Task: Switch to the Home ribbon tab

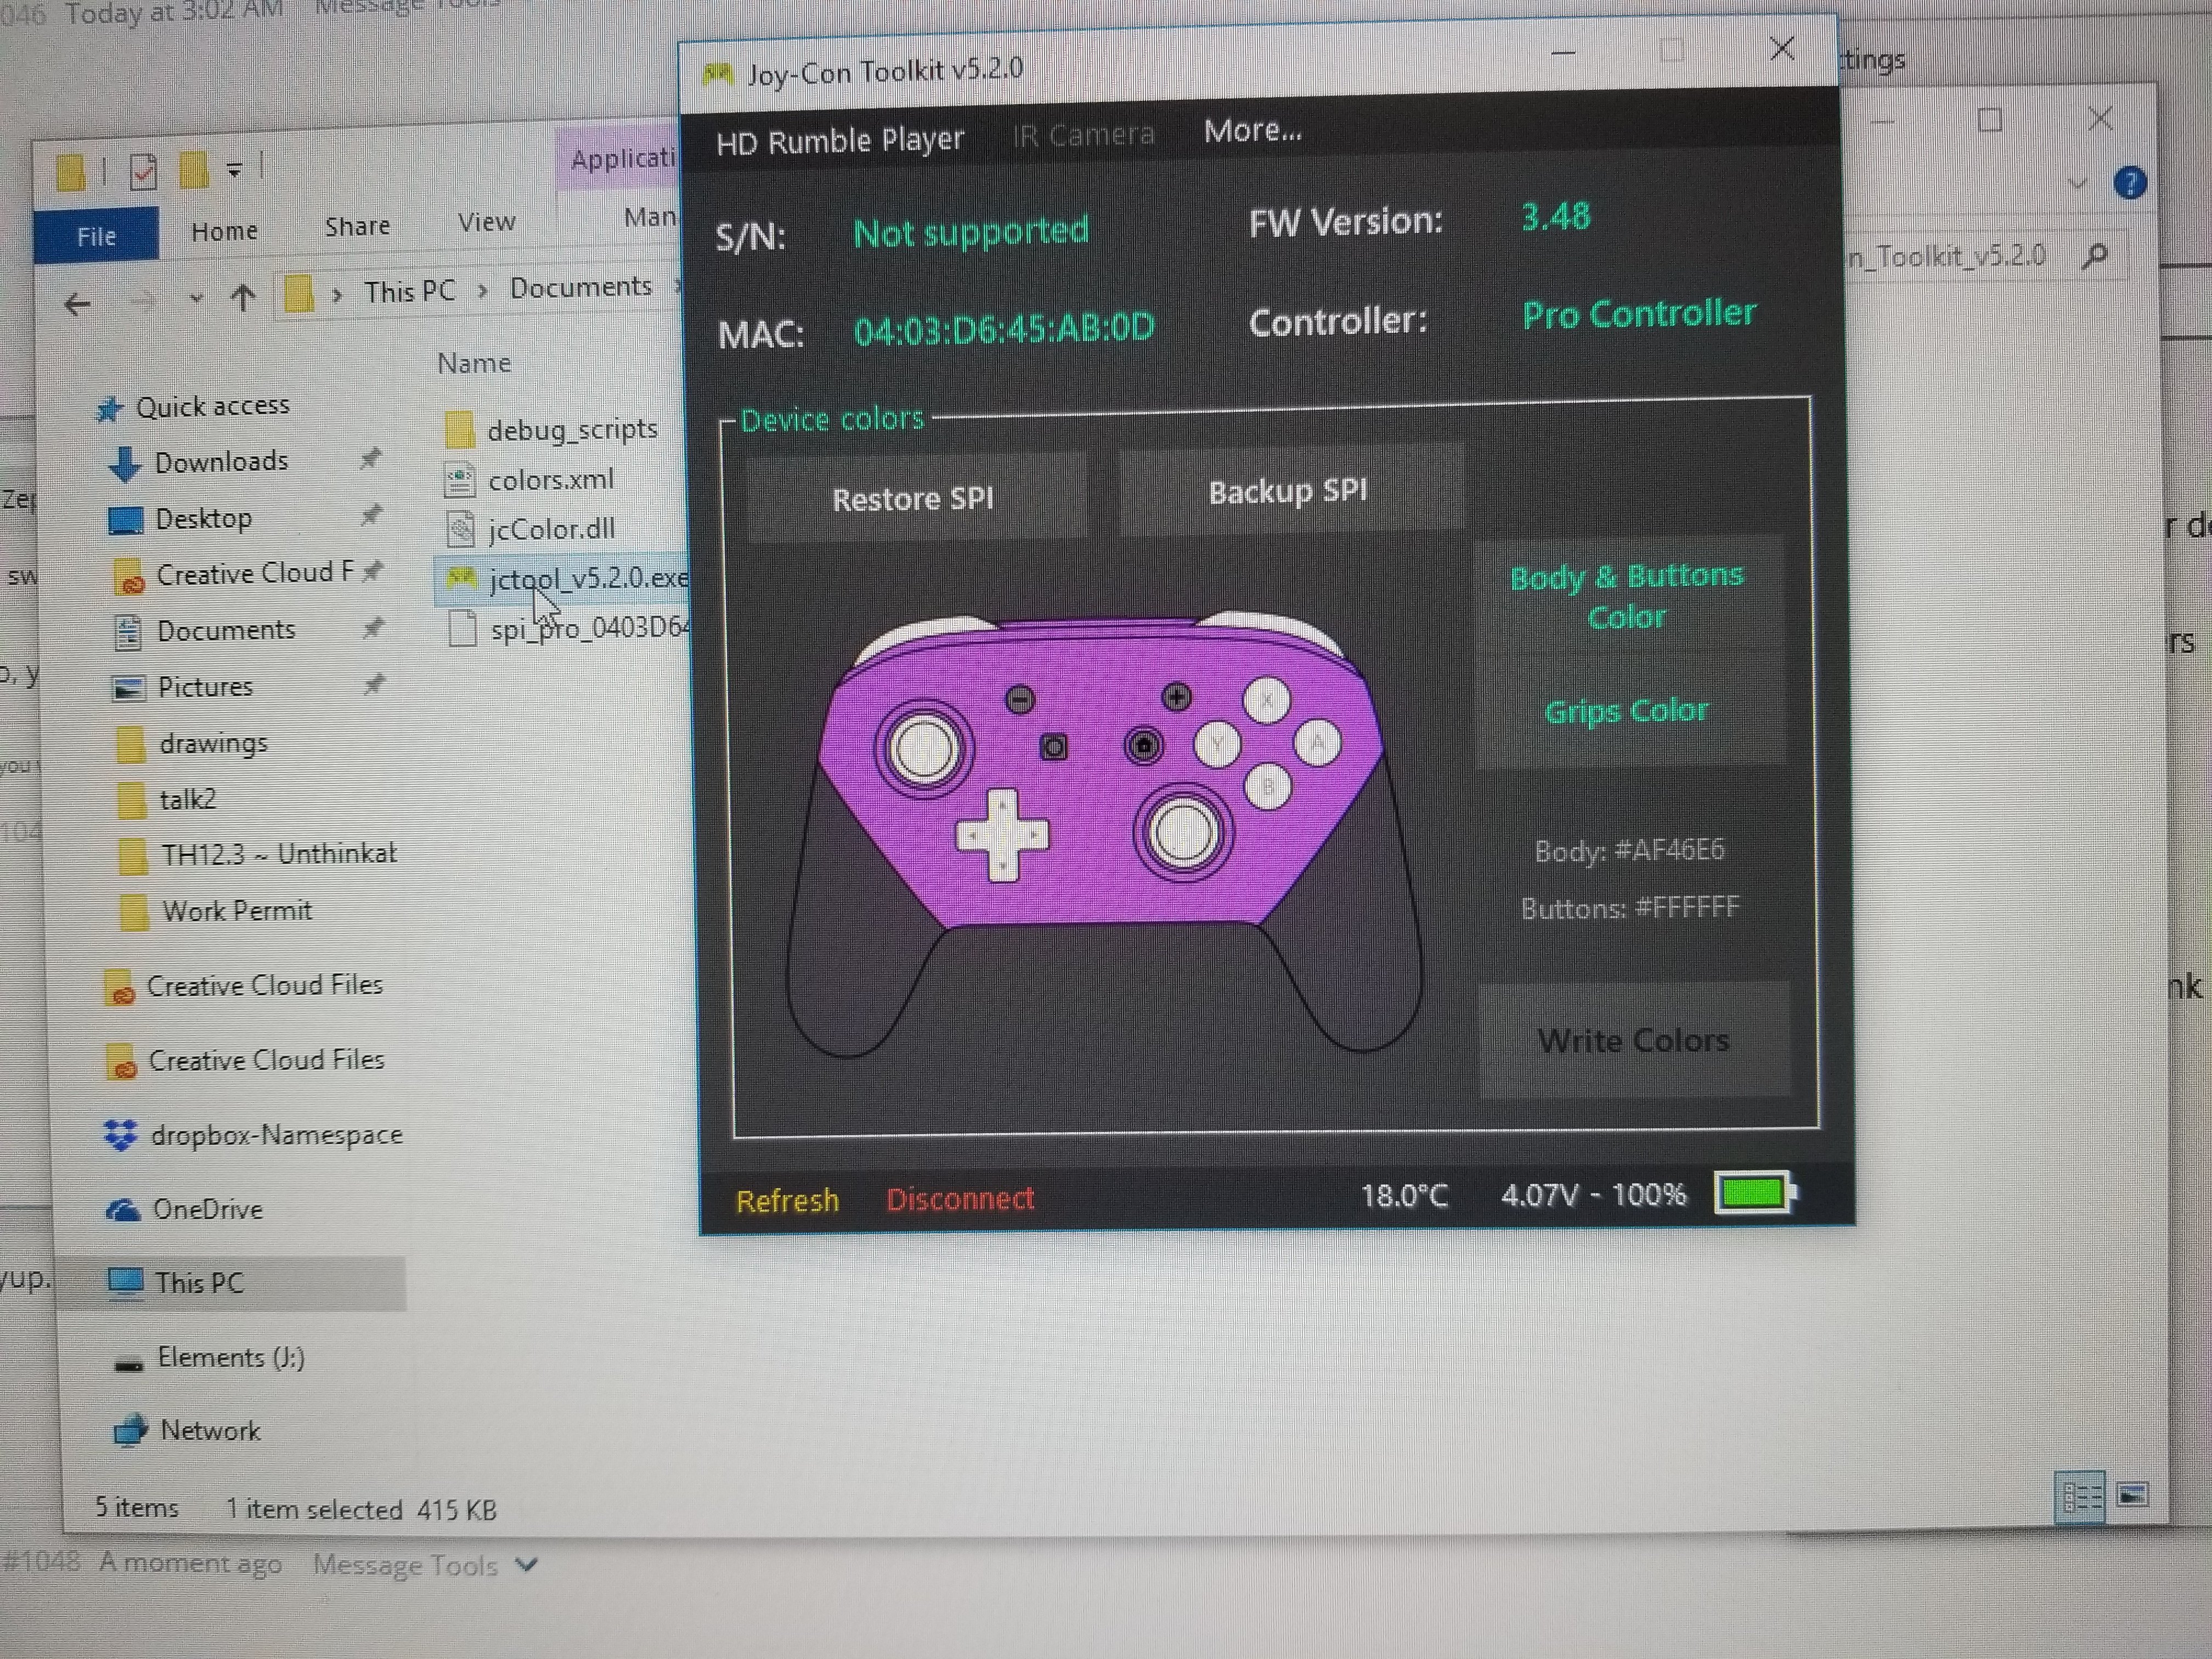Action: 224,232
